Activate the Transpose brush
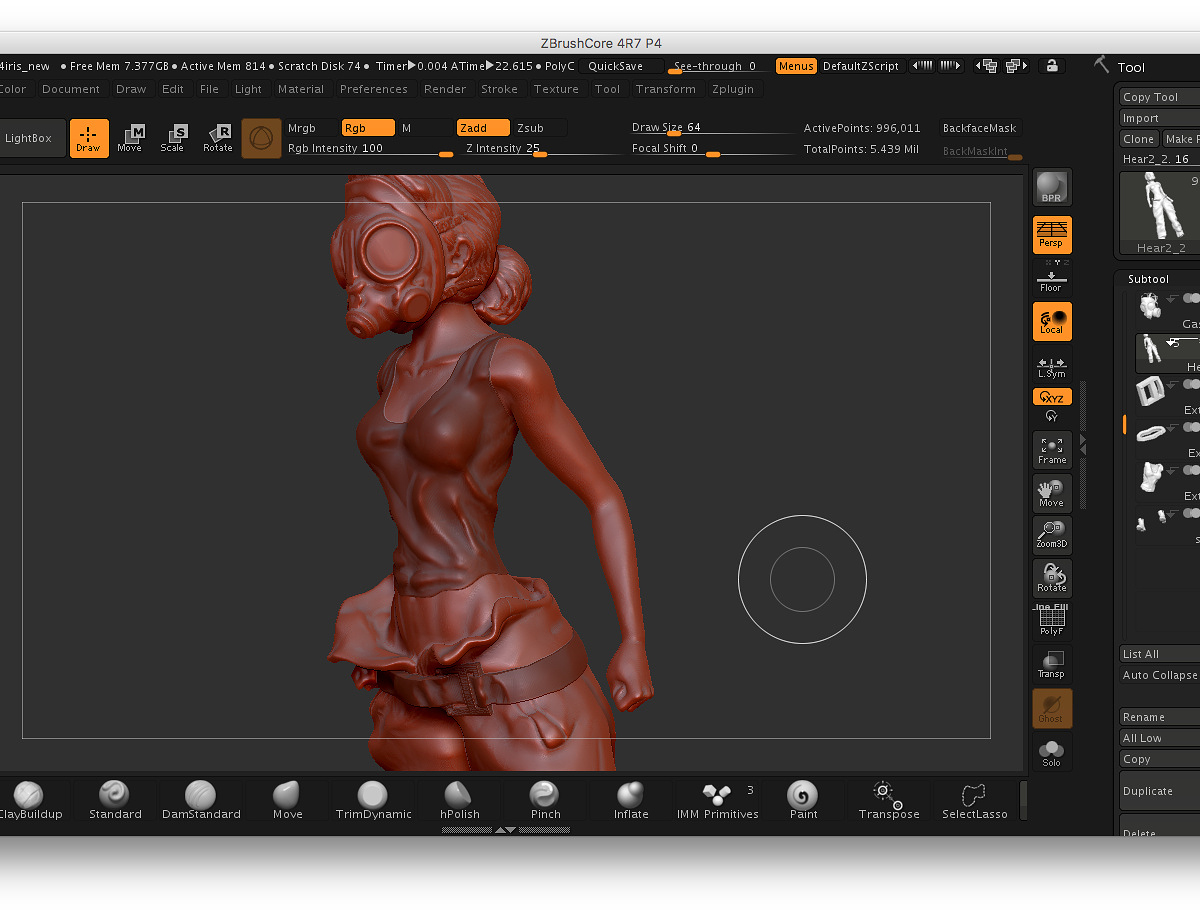The image size is (1200, 916). (889, 800)
